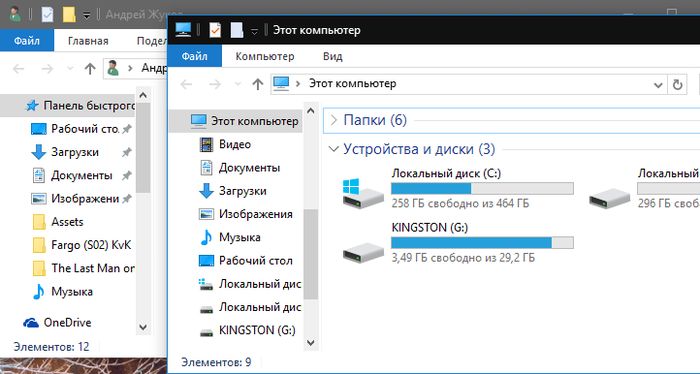700x374 pixels.
Task: Open recent locations dropdown in front window
Action: click(x=238, y=84)
